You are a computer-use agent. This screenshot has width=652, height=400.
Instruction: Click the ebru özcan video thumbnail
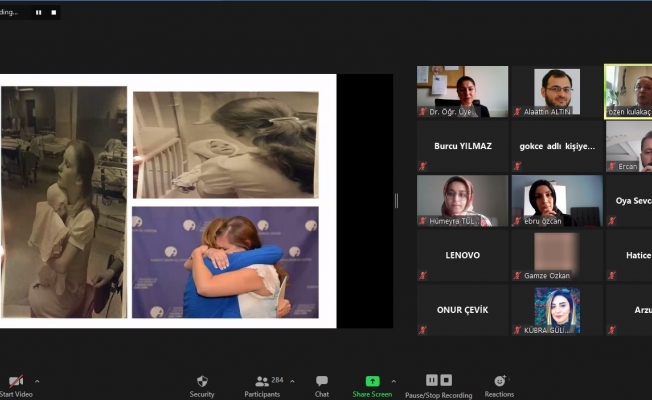557,200
